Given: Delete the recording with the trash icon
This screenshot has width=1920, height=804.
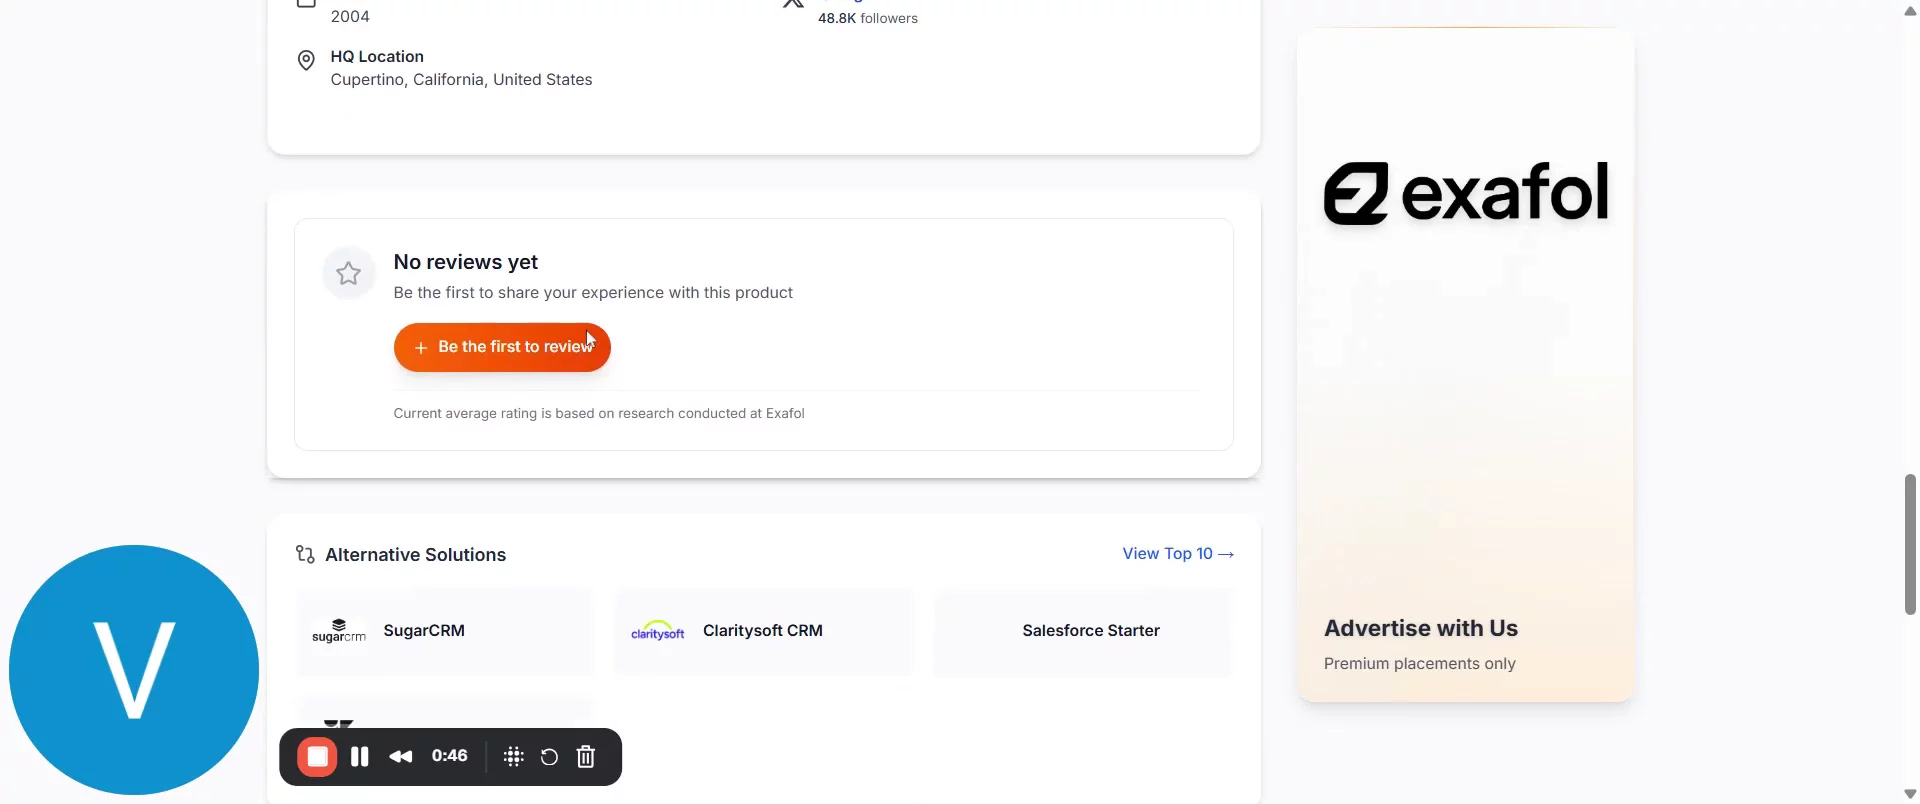Looking at the screenshot, I should coord(586,757).
